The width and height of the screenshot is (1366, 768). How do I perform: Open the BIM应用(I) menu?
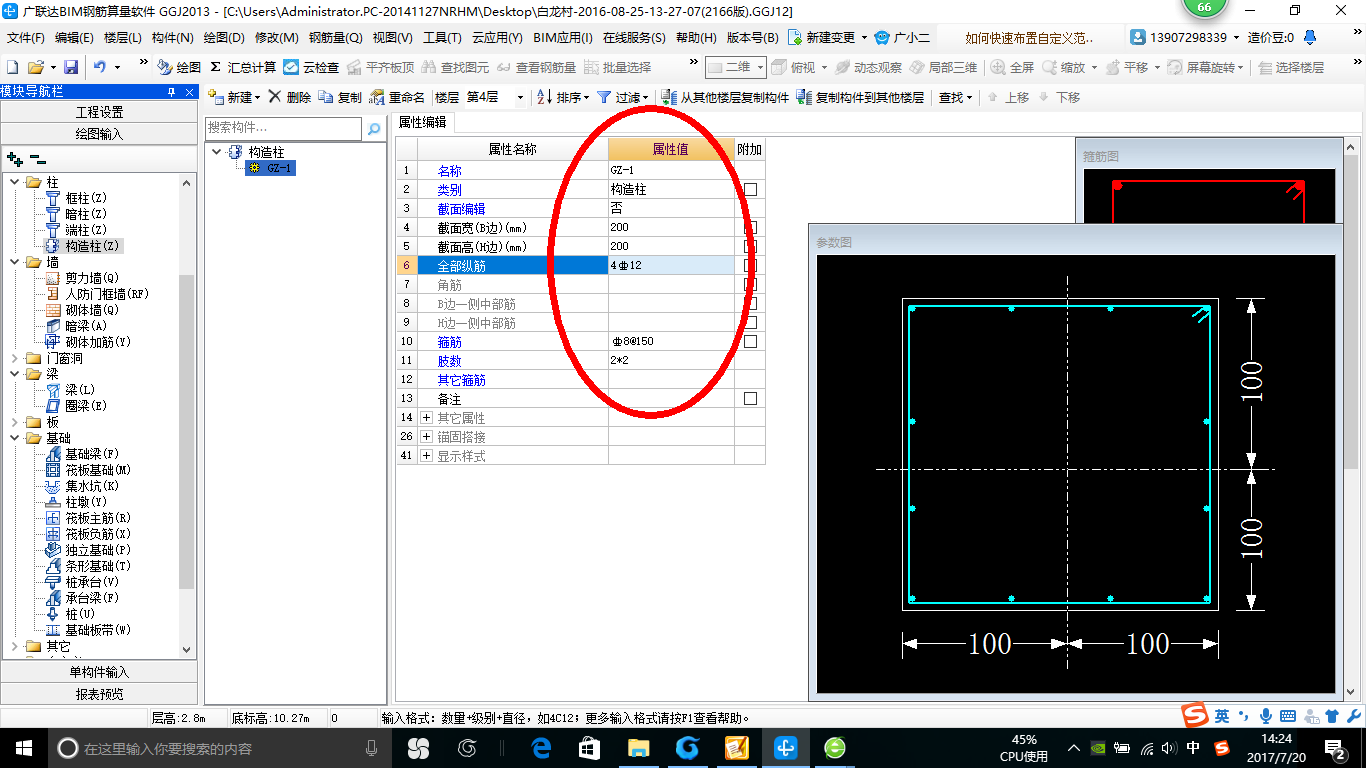(563, 38)
